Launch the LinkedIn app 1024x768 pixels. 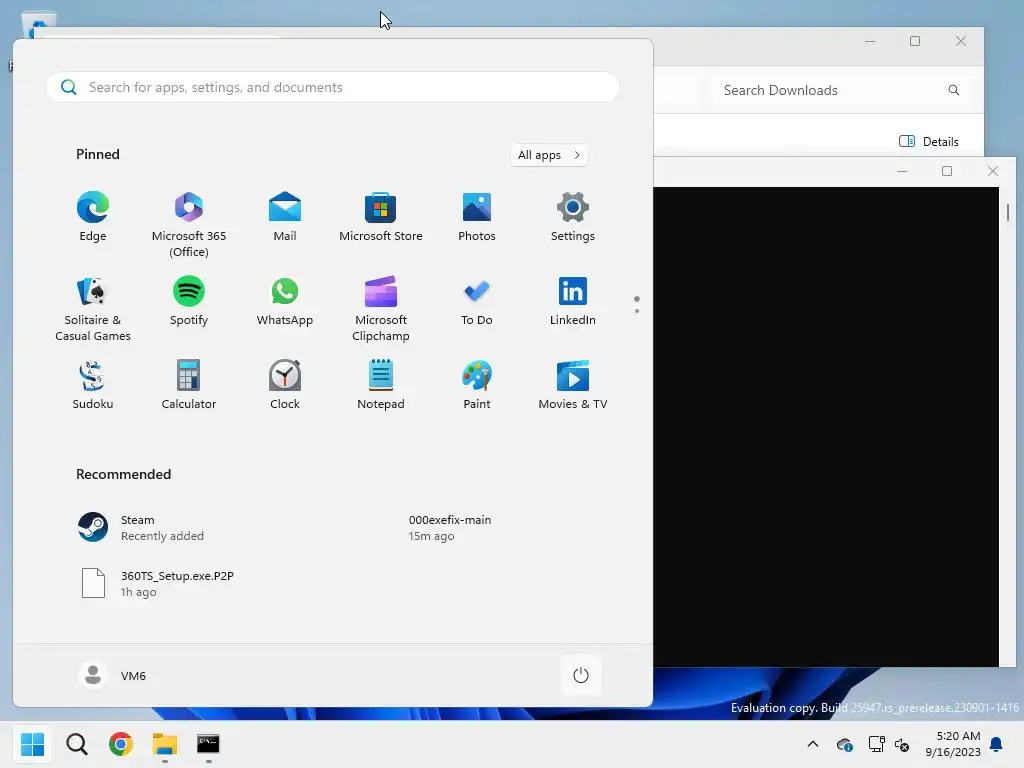[573, 301]
